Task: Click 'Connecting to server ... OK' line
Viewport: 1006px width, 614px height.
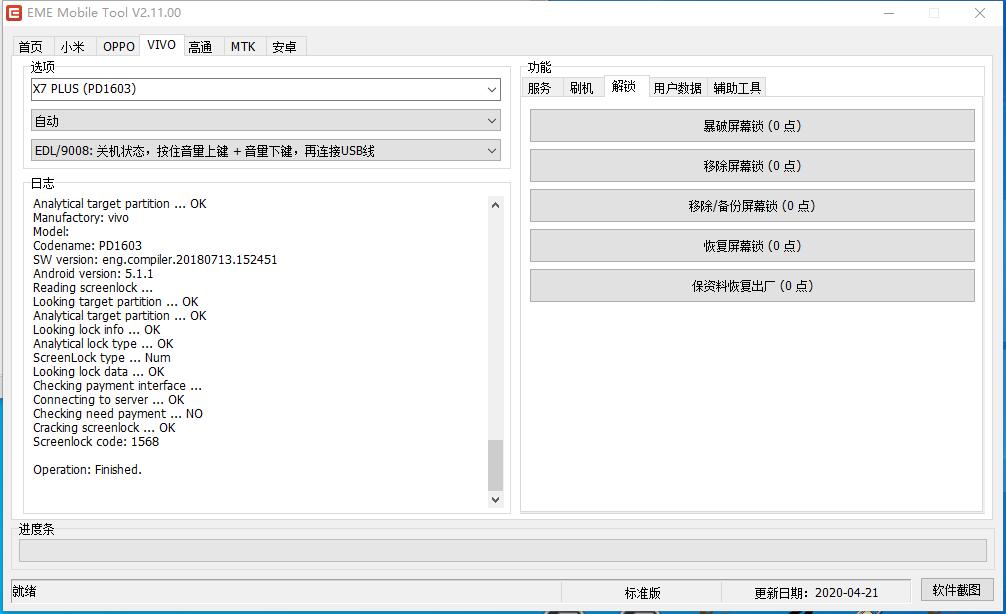Action: tap(108, 400)
